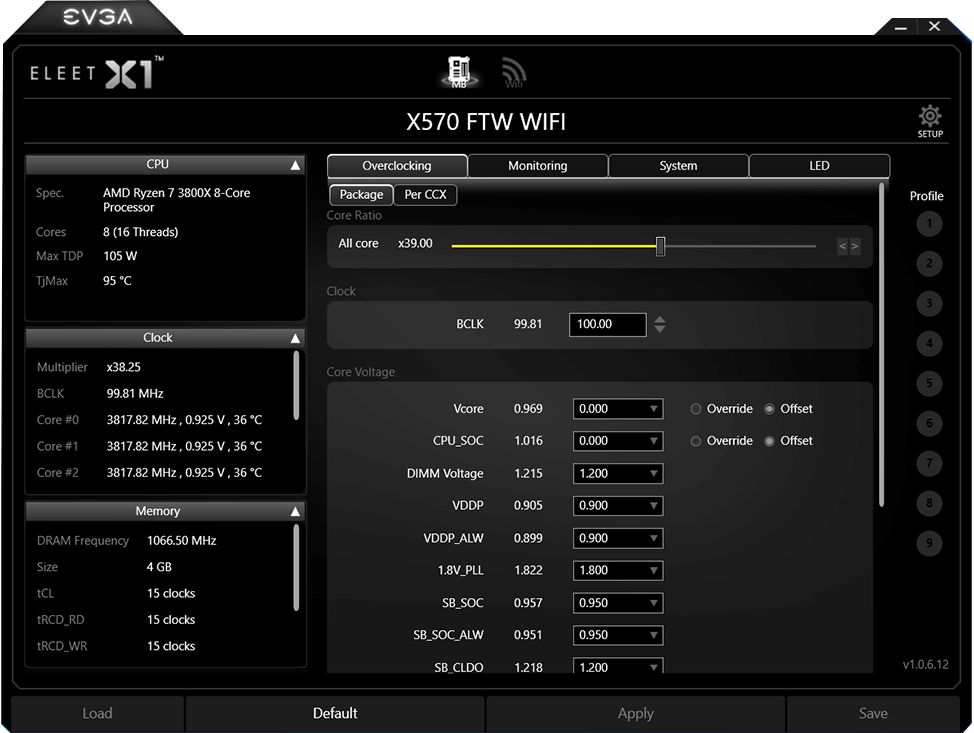
Task: Click the BCLK value input field
Action: [607, 324]
